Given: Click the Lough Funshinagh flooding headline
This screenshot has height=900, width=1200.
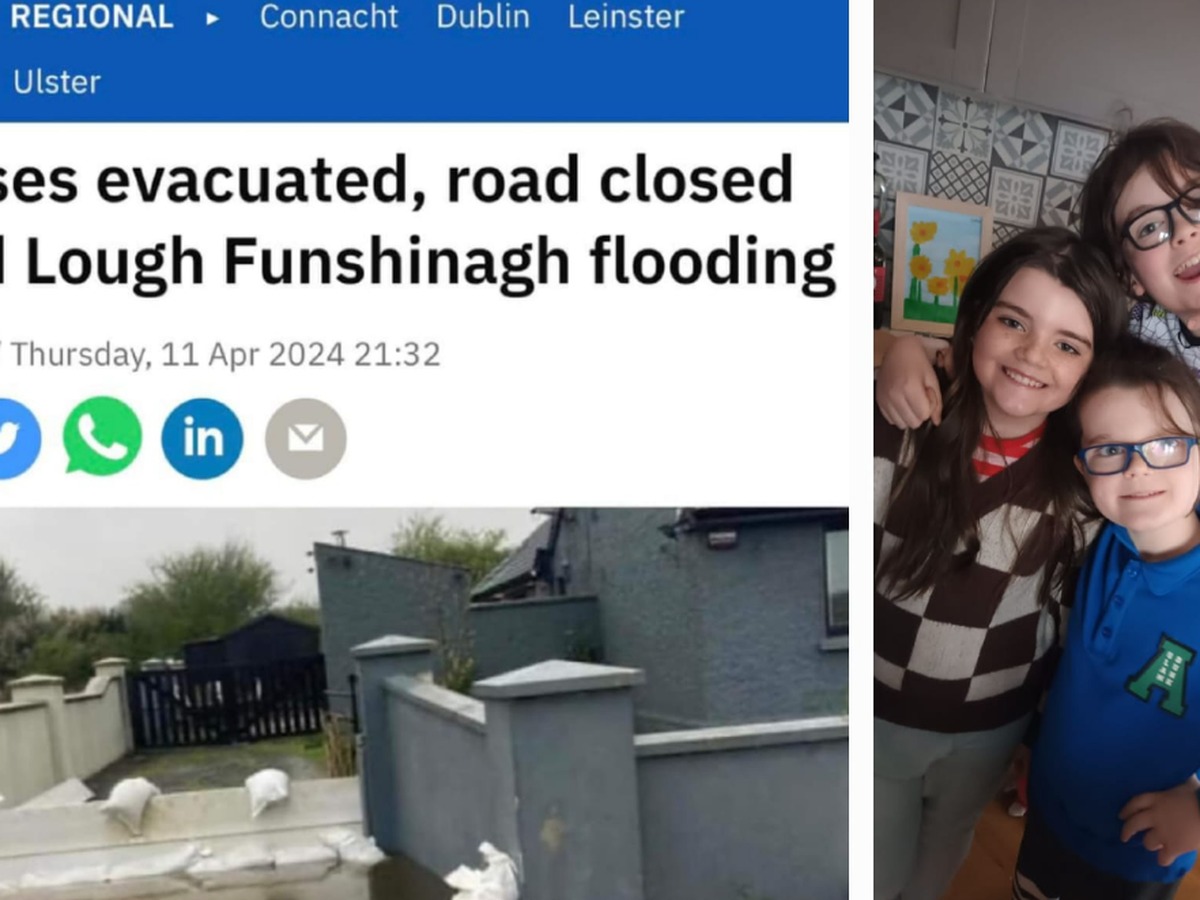Looking at the screenshot, I should coord(418,222).
